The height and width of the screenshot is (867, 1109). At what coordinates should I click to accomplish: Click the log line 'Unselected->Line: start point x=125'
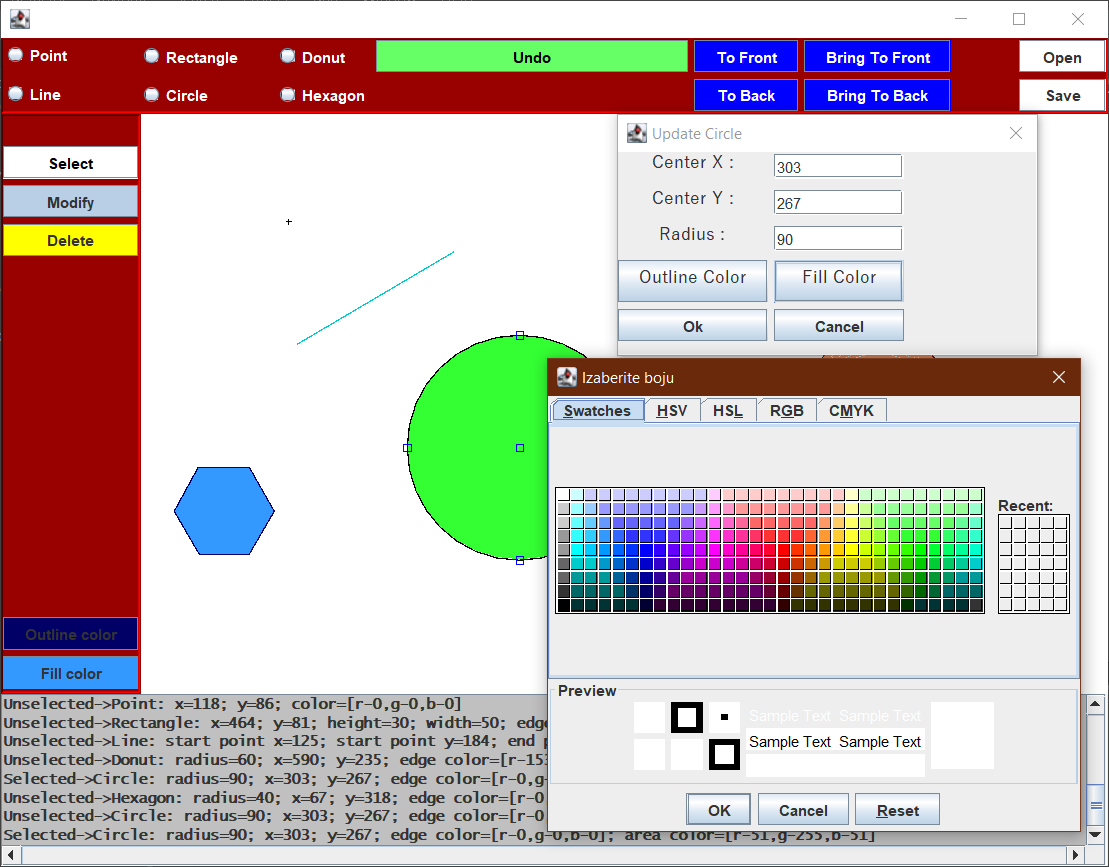tap(274, 740)
